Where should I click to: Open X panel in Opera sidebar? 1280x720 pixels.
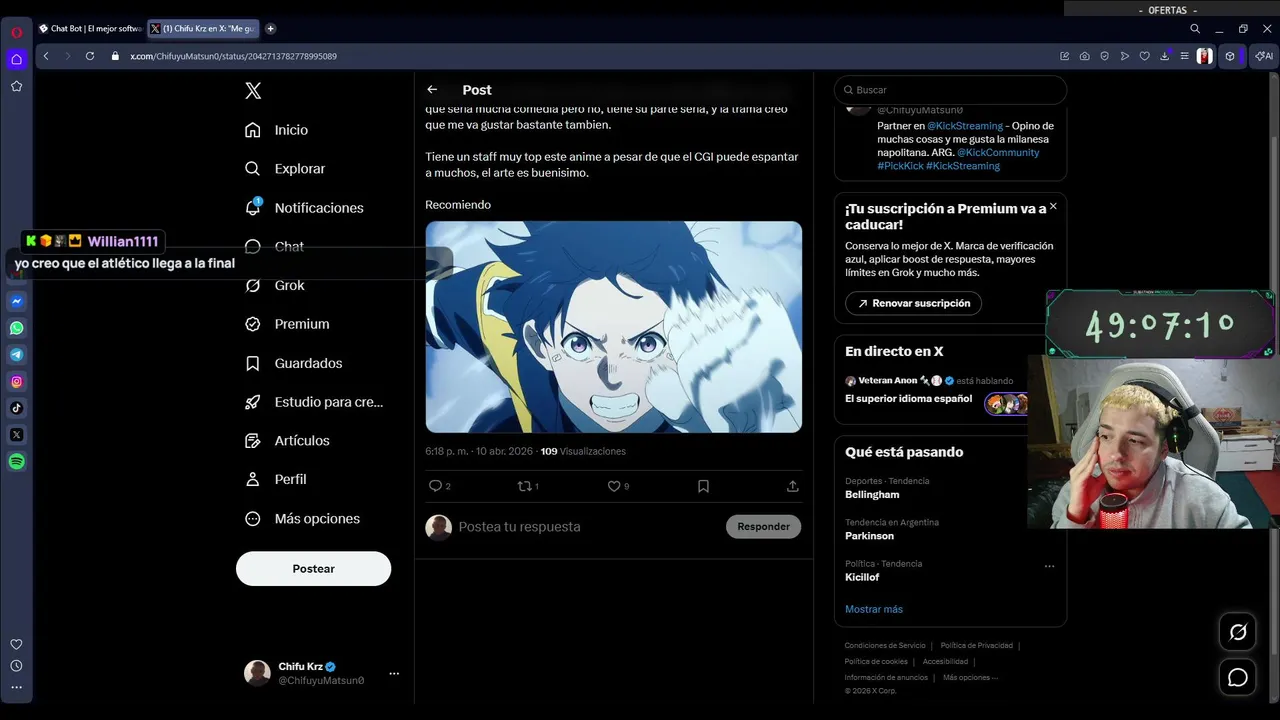(x=16, y=435)
